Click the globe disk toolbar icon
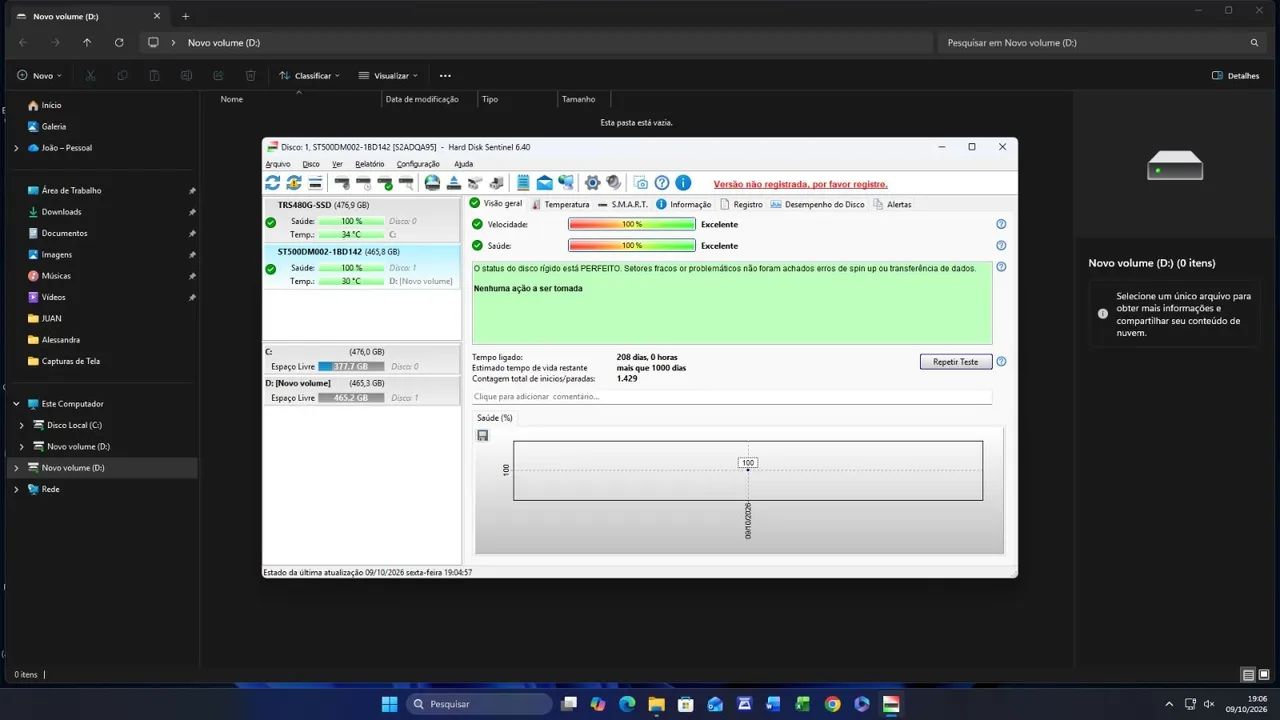This screenshot has width=1280, height=720. (x=432, y=183)
